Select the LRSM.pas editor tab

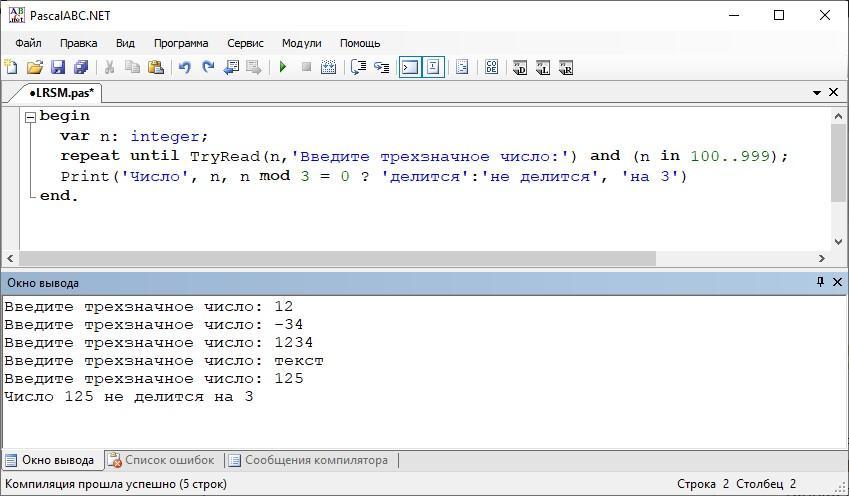[61, 93]
